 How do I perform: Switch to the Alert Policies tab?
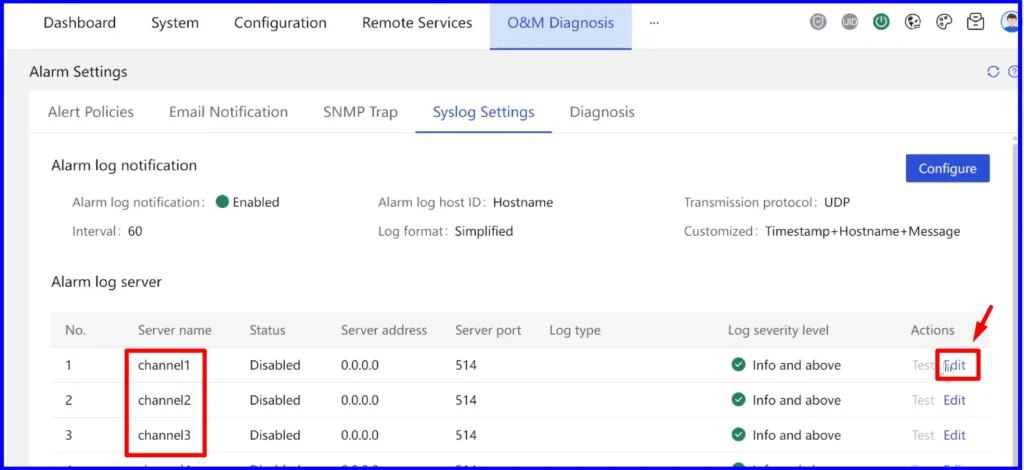[91, 112]
